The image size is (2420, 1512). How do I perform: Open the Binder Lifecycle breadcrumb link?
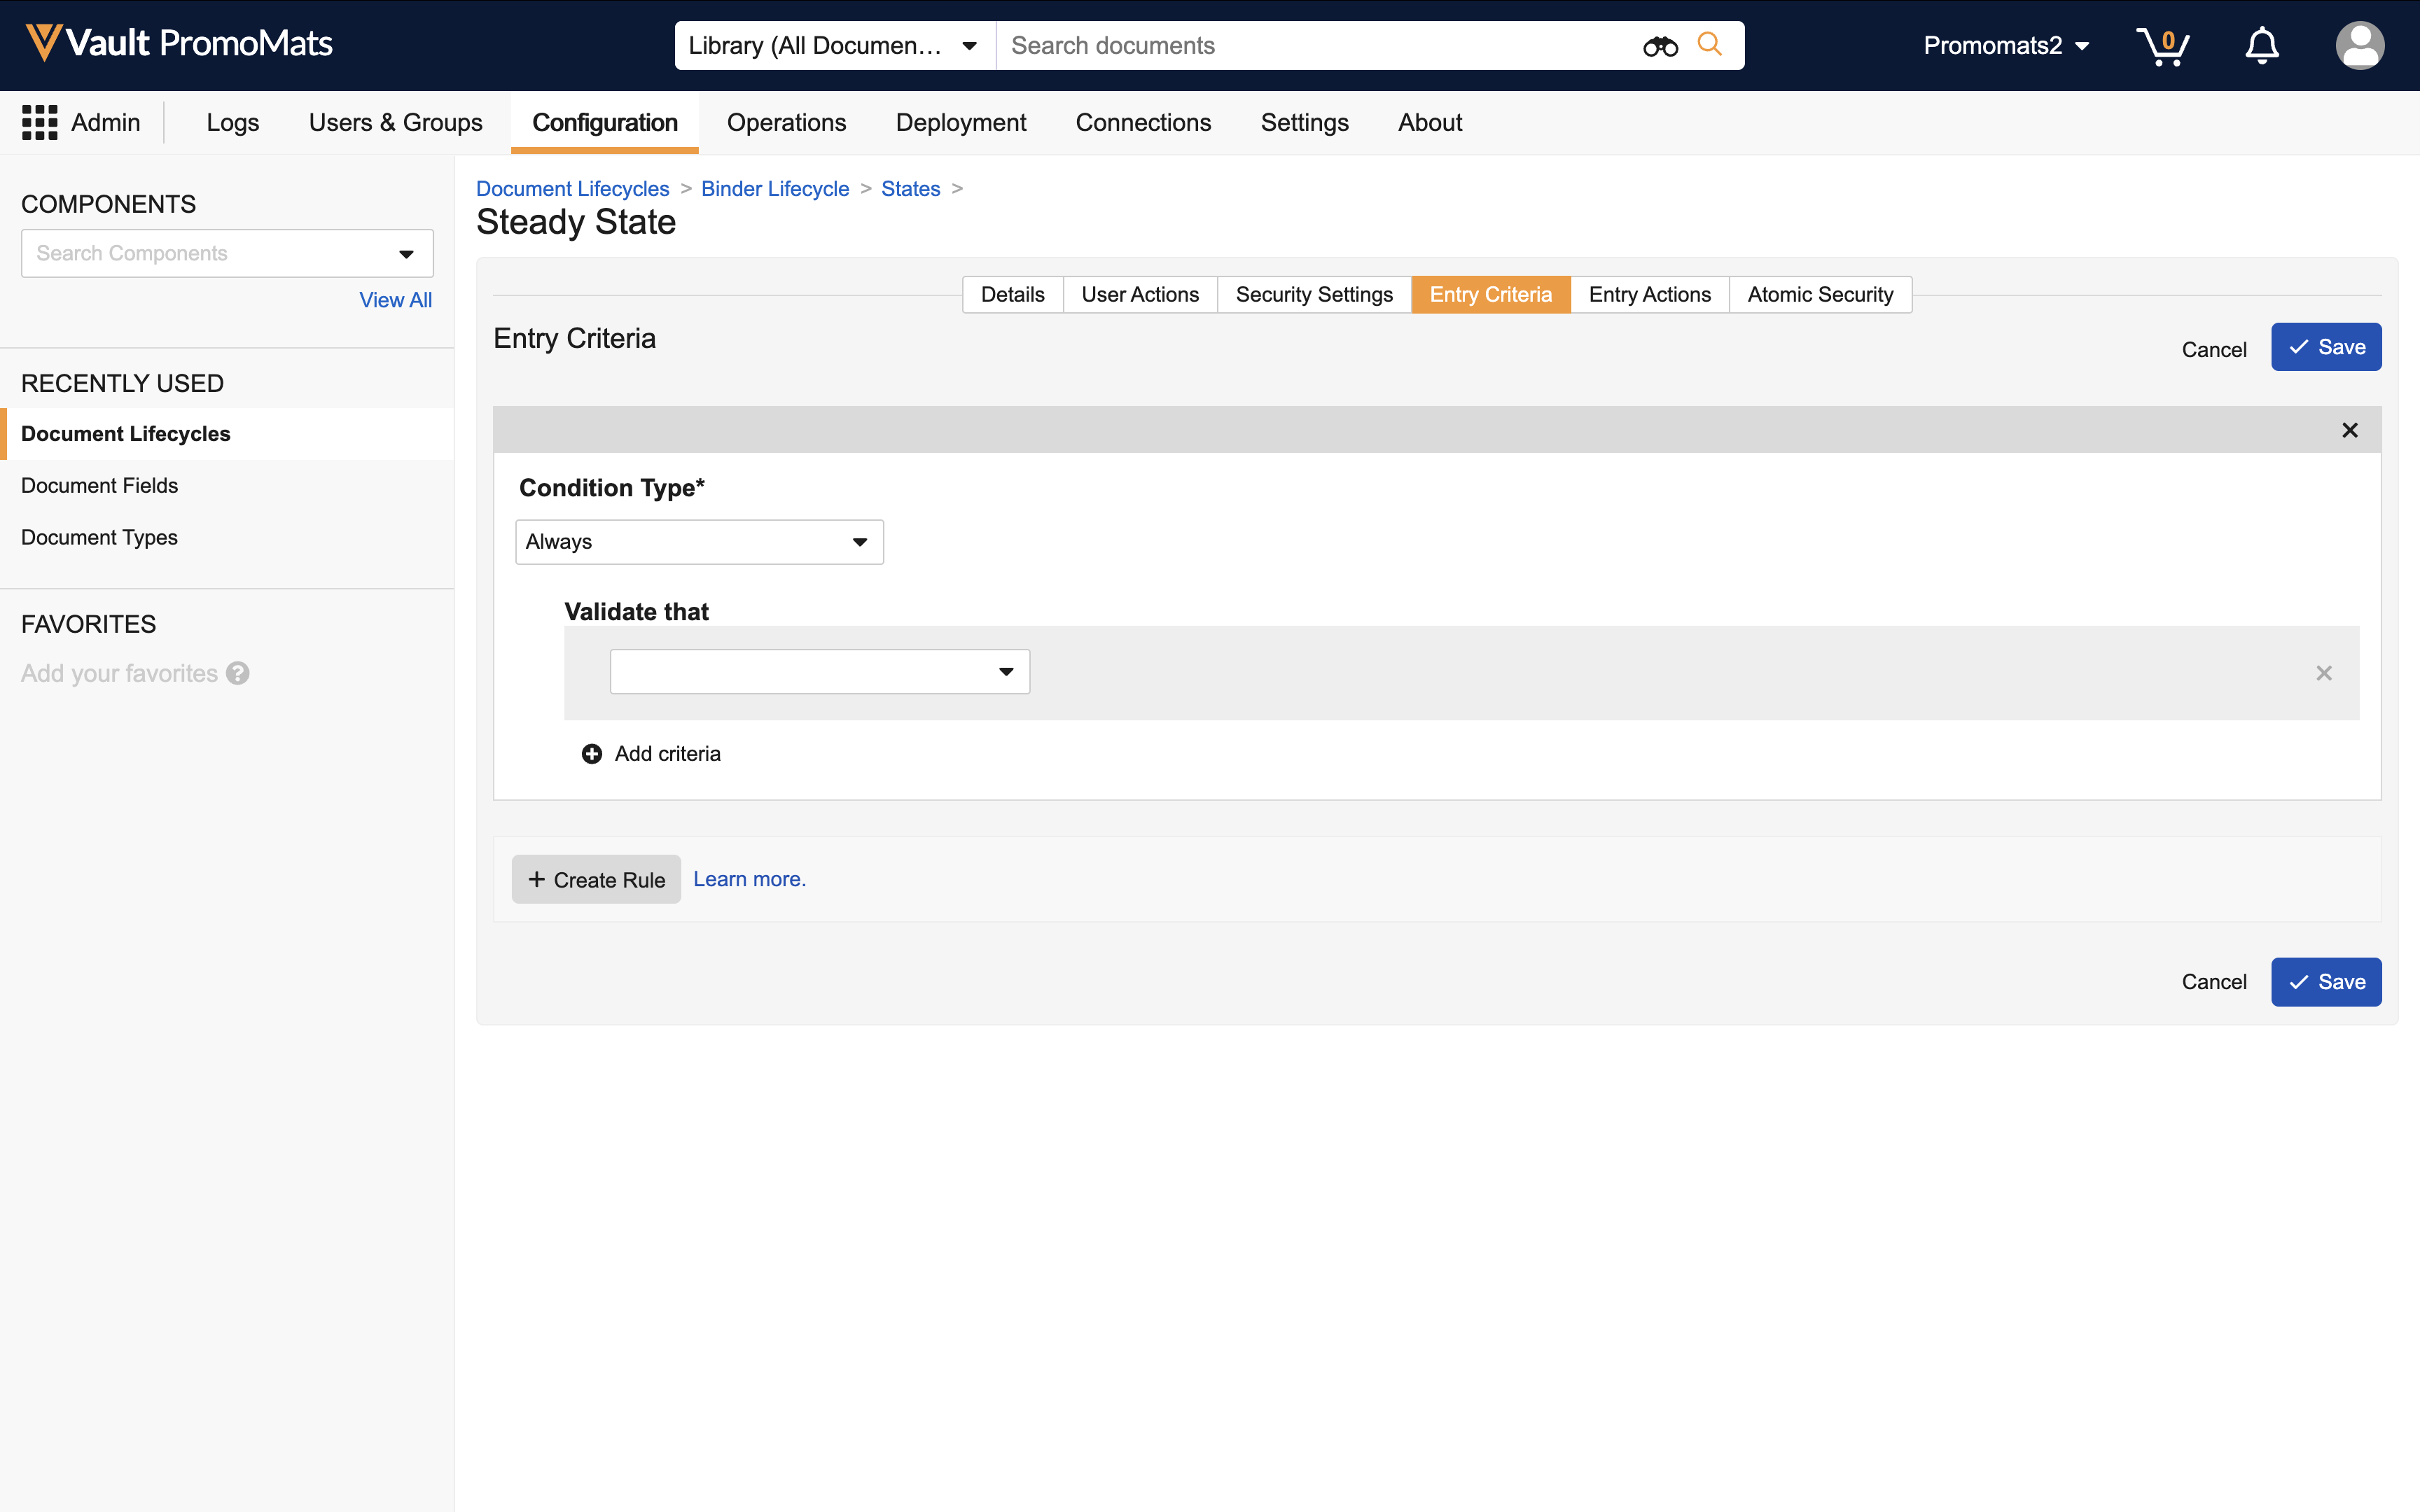tap(775, 189)
